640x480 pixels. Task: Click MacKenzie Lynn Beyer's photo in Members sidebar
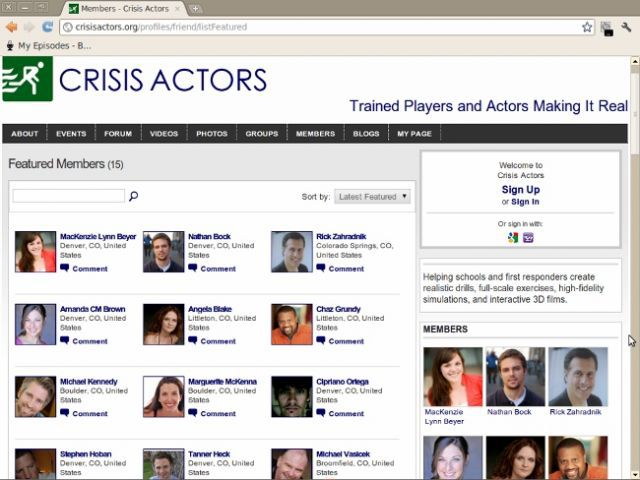click(453, 376)
